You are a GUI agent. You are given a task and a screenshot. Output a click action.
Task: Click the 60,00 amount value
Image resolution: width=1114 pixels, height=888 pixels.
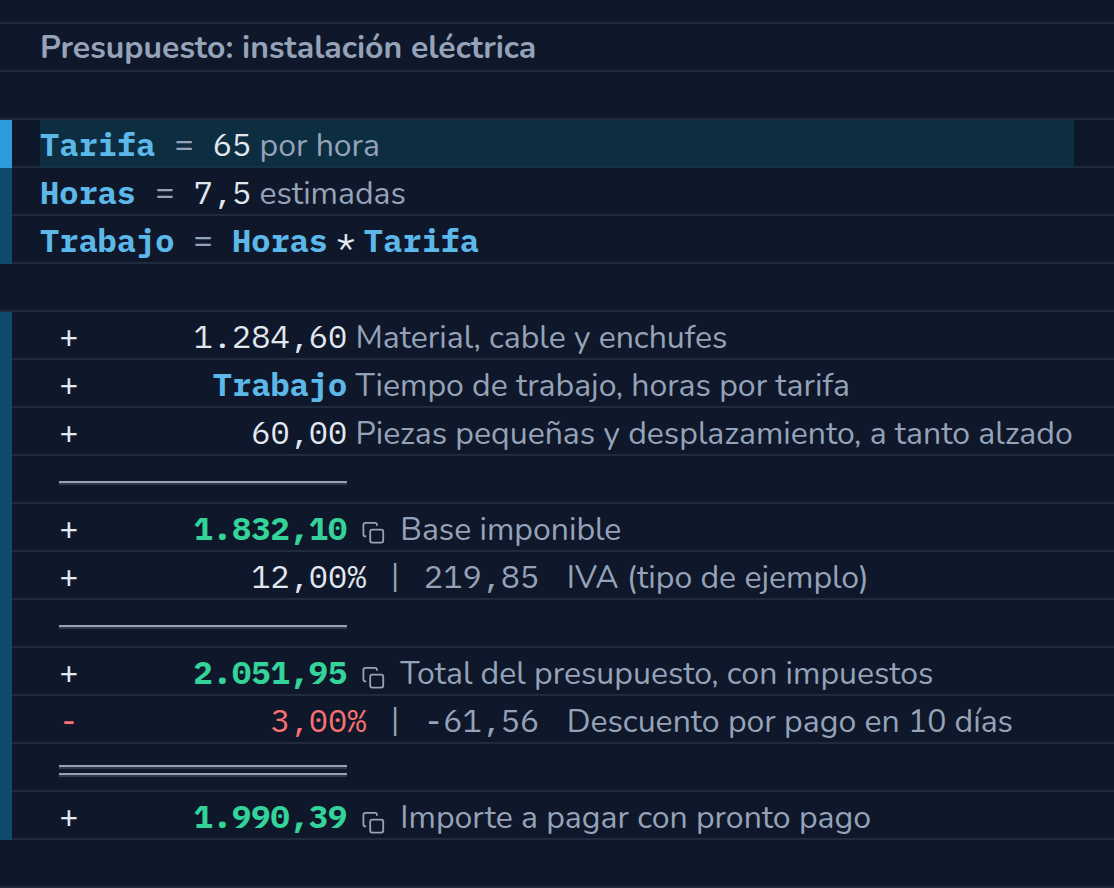pos(299,434)
